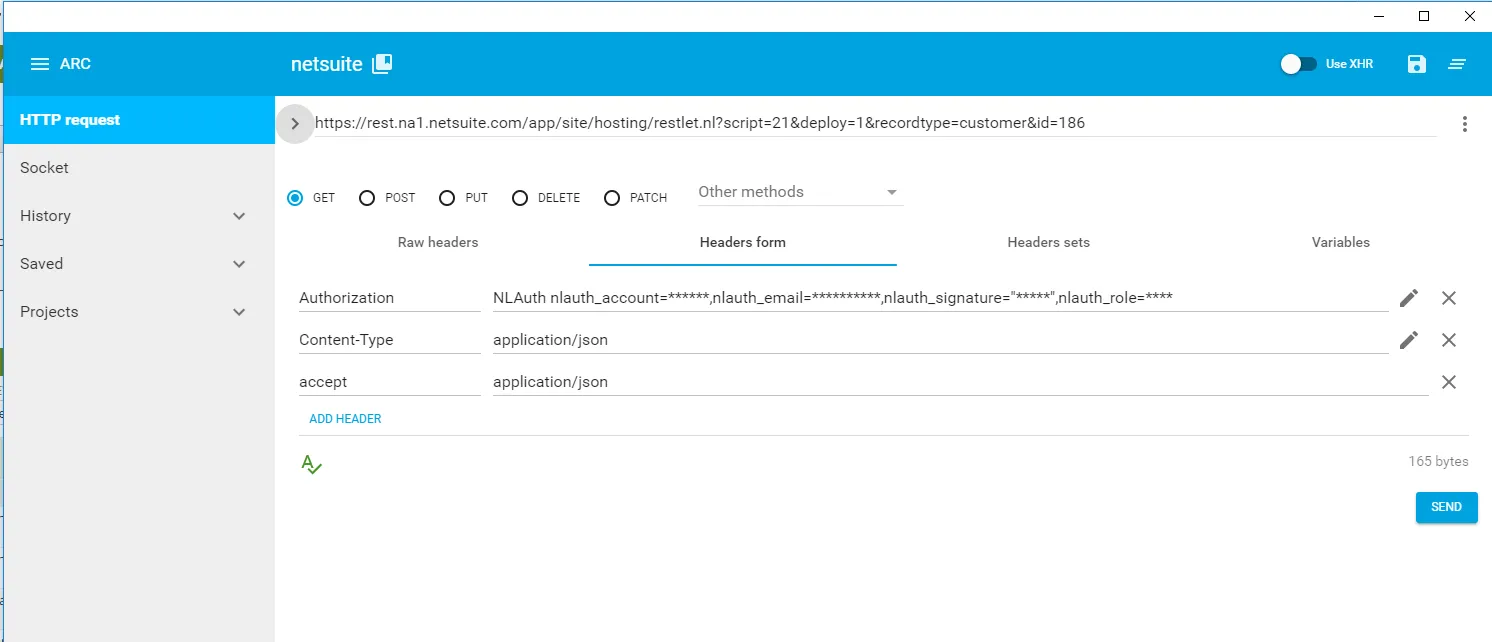Edit the Authorization header value with pencil
Screen dimensions: 1492x642
[x=1409, y=298]
